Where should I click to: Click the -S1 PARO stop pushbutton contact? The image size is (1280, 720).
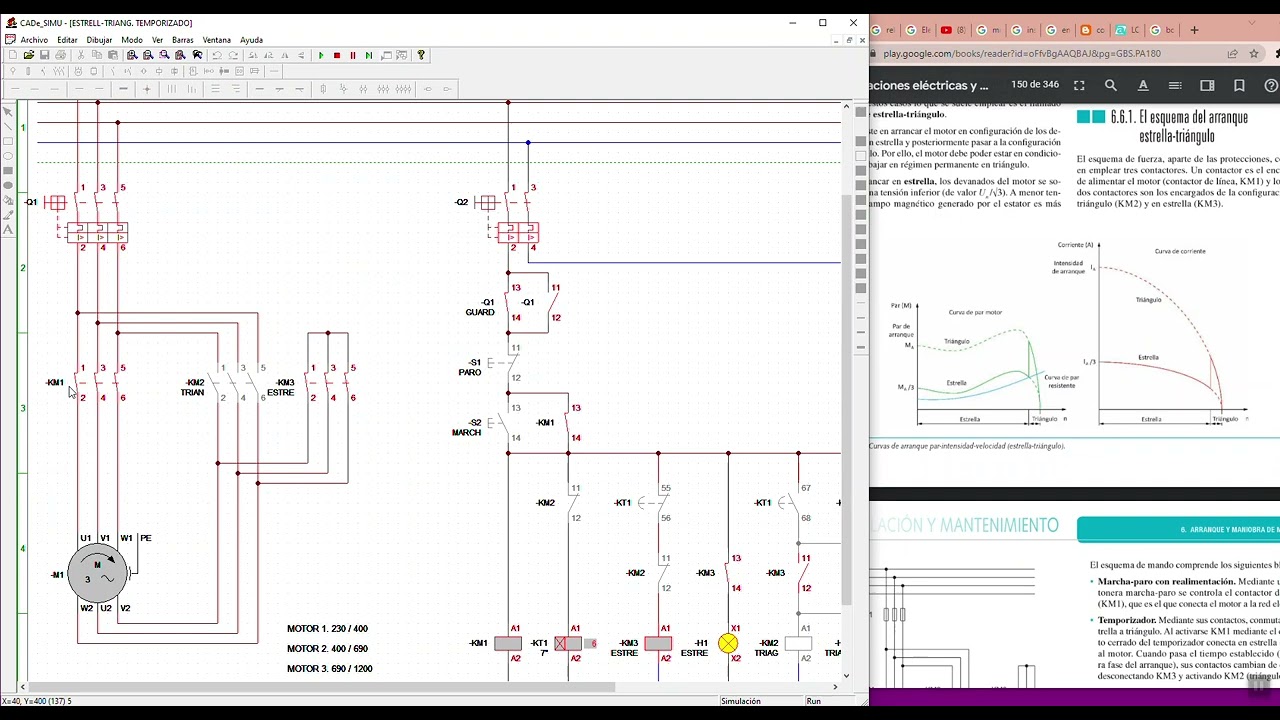[x=502, y=363]
